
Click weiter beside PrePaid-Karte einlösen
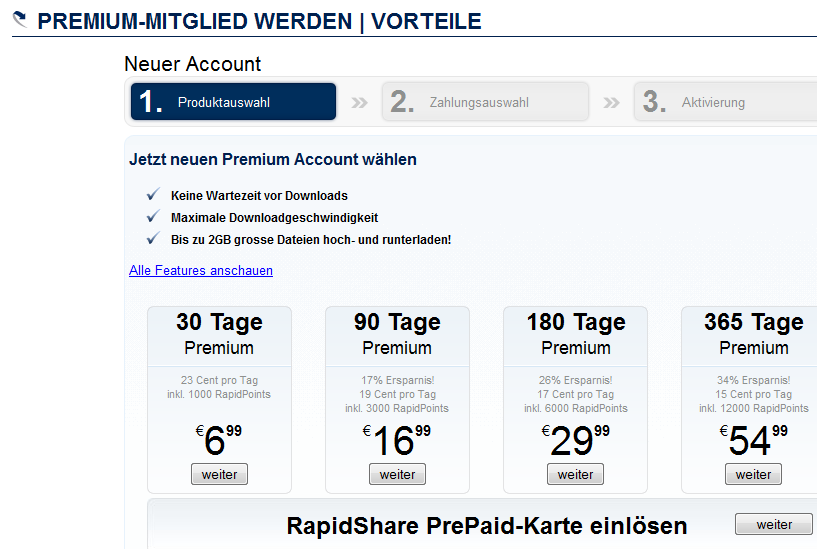pos(774,524)
